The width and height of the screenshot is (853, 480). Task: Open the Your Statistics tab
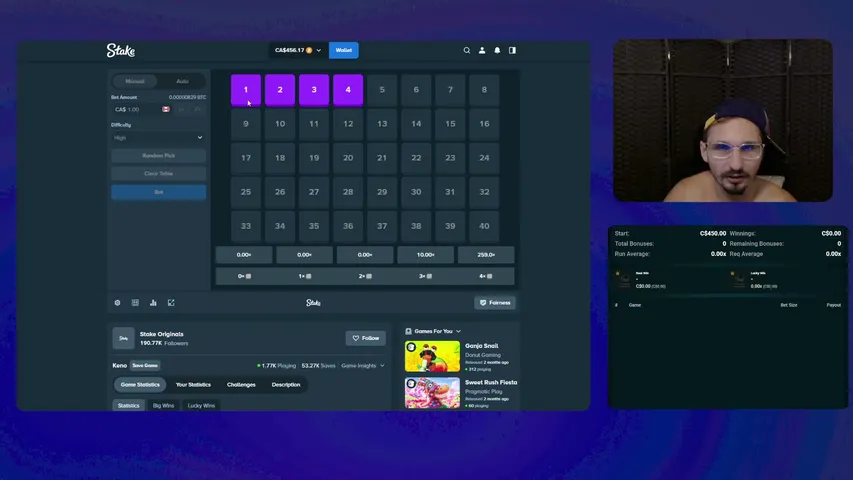click(193, 385)
